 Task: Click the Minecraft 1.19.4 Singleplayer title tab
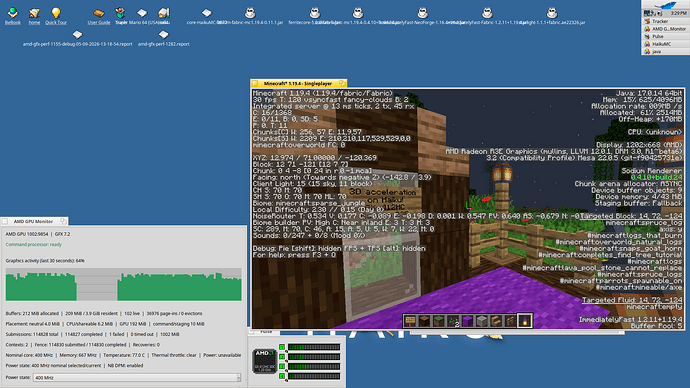click(x=298, y=83)
